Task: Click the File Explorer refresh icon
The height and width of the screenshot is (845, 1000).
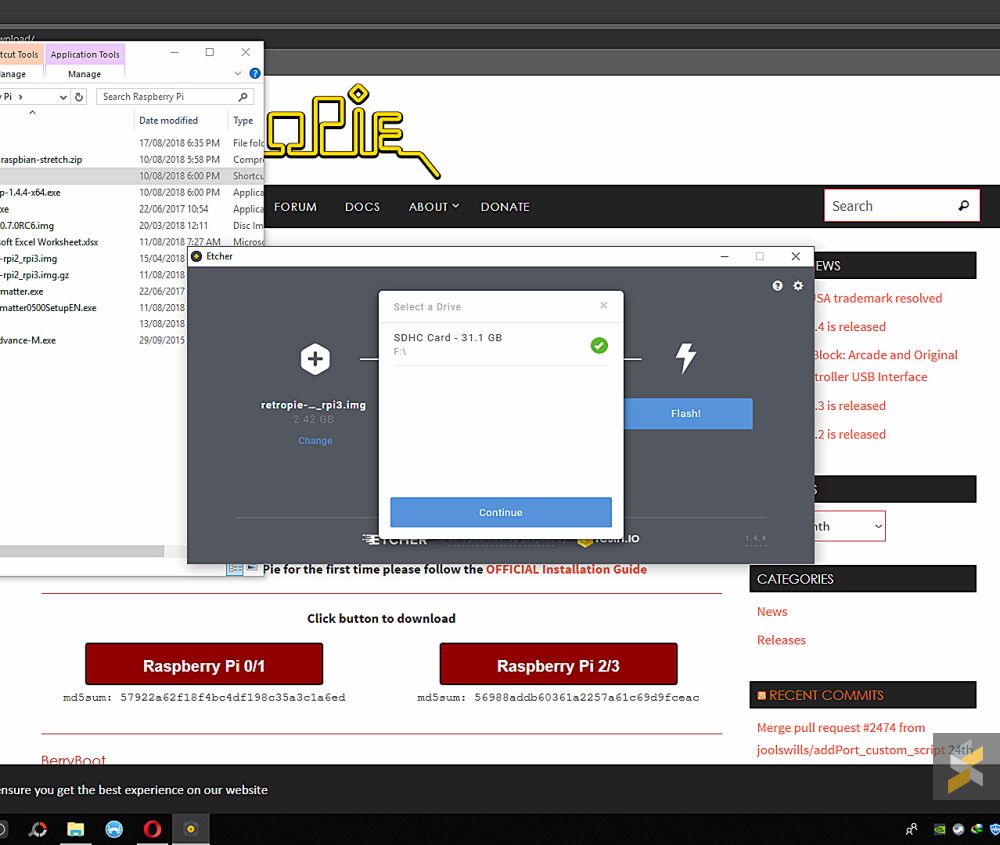Action: pos(79,97)
